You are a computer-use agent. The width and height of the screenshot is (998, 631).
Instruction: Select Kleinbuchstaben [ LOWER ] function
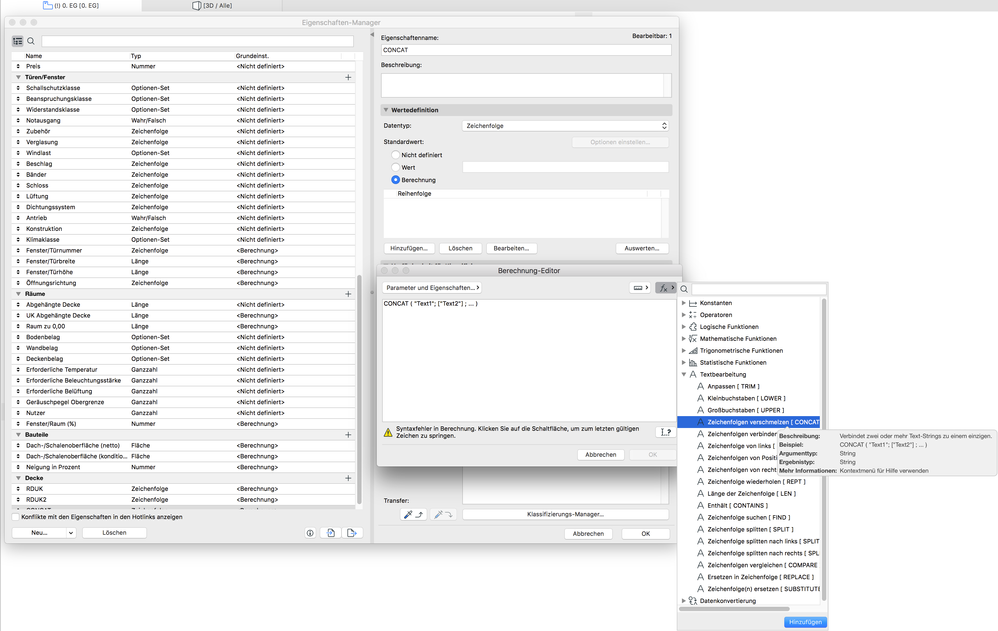746,398
